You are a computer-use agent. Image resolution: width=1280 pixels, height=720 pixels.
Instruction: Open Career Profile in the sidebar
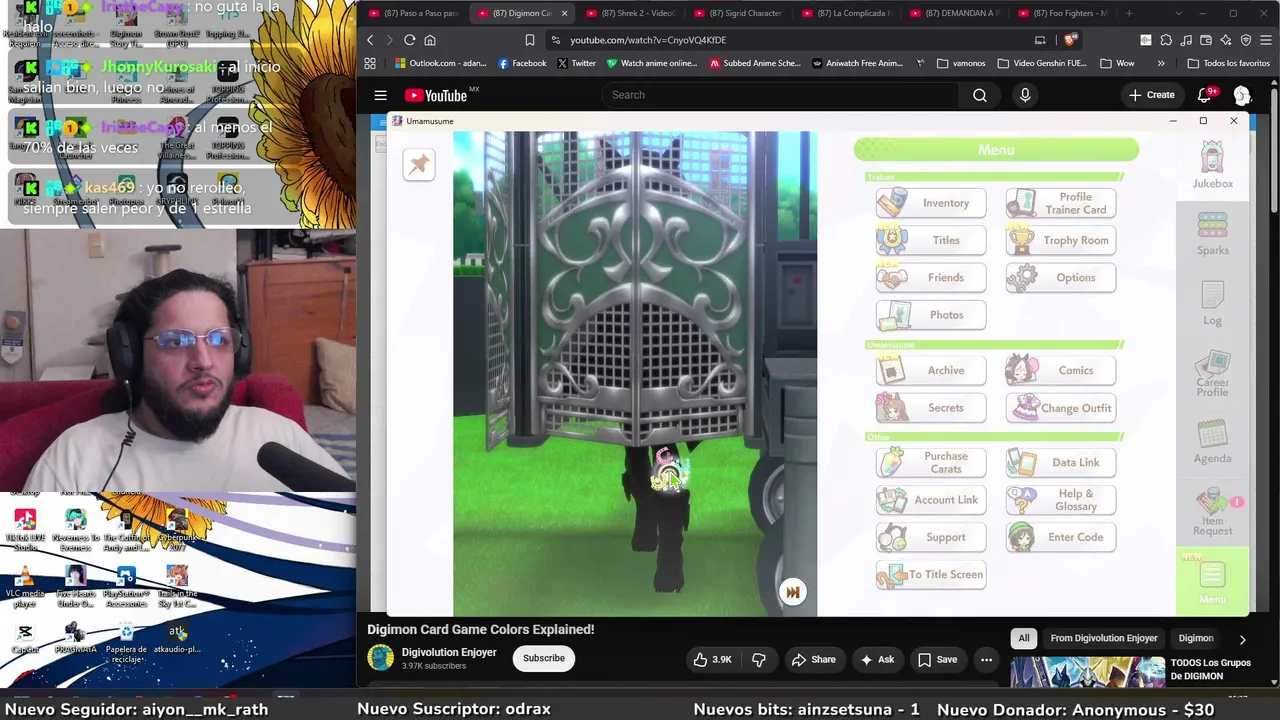[x=1212, y=374]
